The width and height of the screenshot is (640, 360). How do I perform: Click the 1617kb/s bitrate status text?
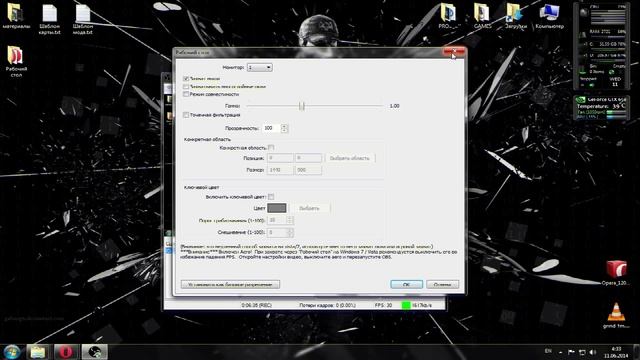(x=422, y=305)
